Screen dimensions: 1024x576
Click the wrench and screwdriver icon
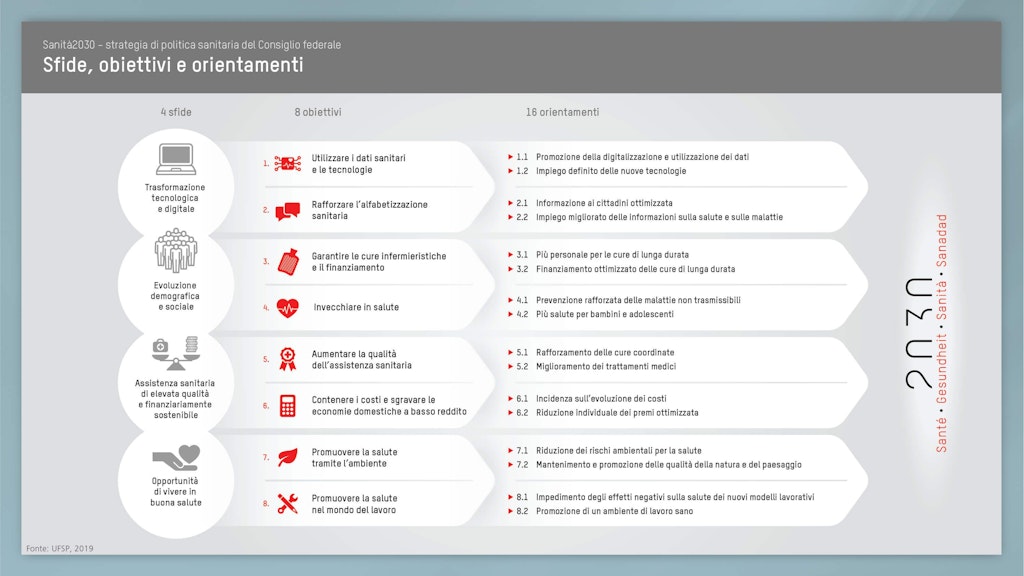click(288, 504)
